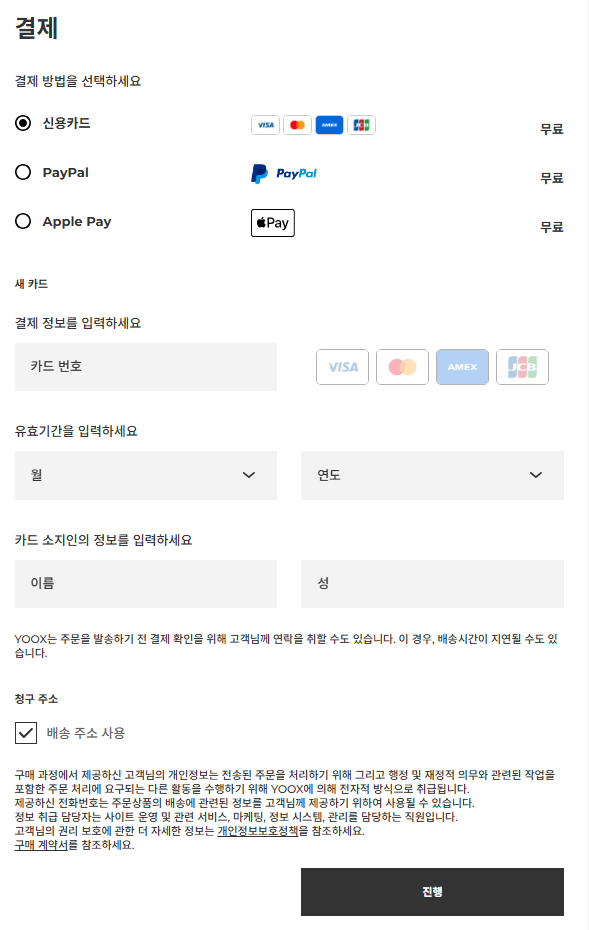Click the Apple Pay logo badge
This screenshot has width=589, height=930.
click(x=272, y=222)
